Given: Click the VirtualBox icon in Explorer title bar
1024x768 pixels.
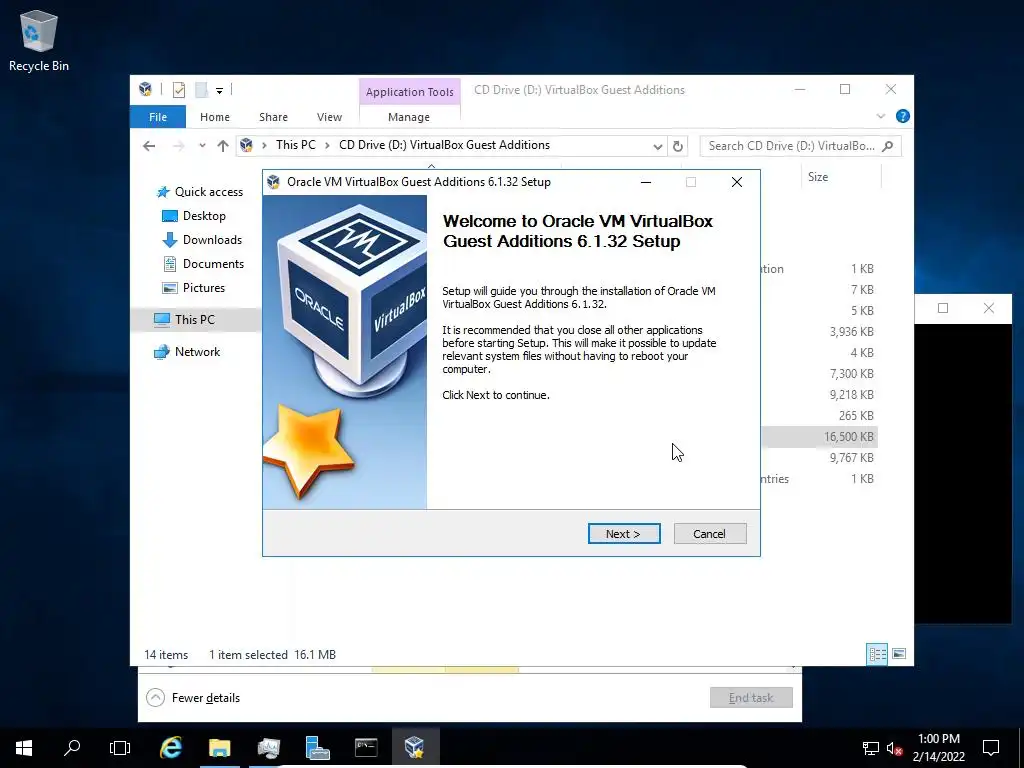Looking at the screenshot, I should click(x=146, y=89).
